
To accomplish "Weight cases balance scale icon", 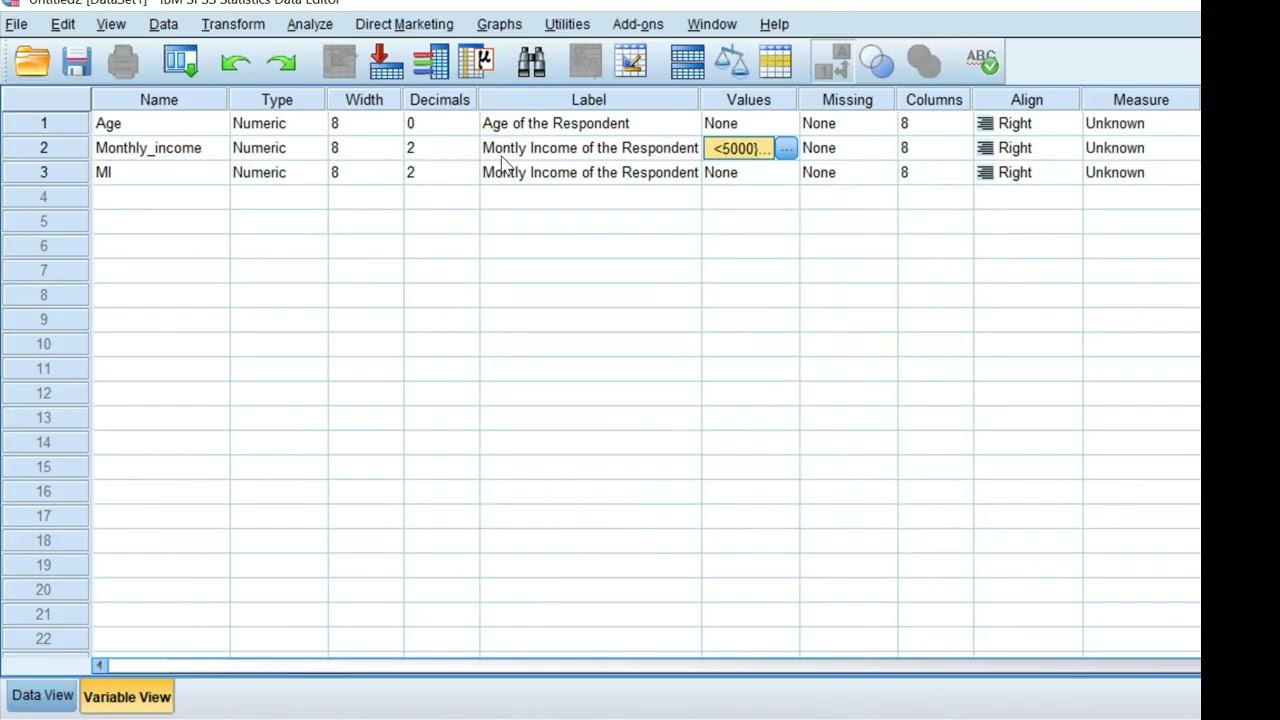I will tap(731, 63).
